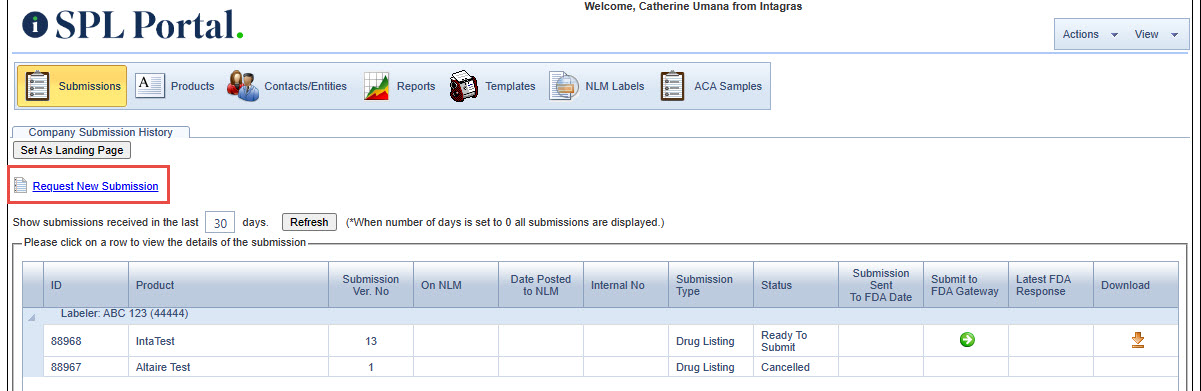Click Request New Submission link
The image size is (1201, 391).
tap(95, 186)
